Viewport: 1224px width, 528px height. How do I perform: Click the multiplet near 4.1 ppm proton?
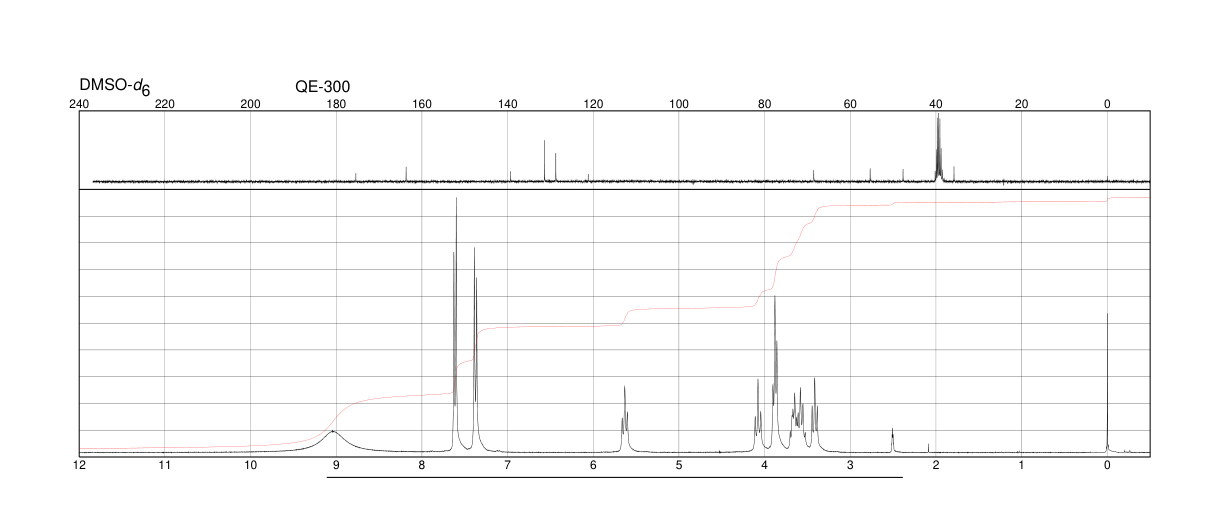[758, 416]
